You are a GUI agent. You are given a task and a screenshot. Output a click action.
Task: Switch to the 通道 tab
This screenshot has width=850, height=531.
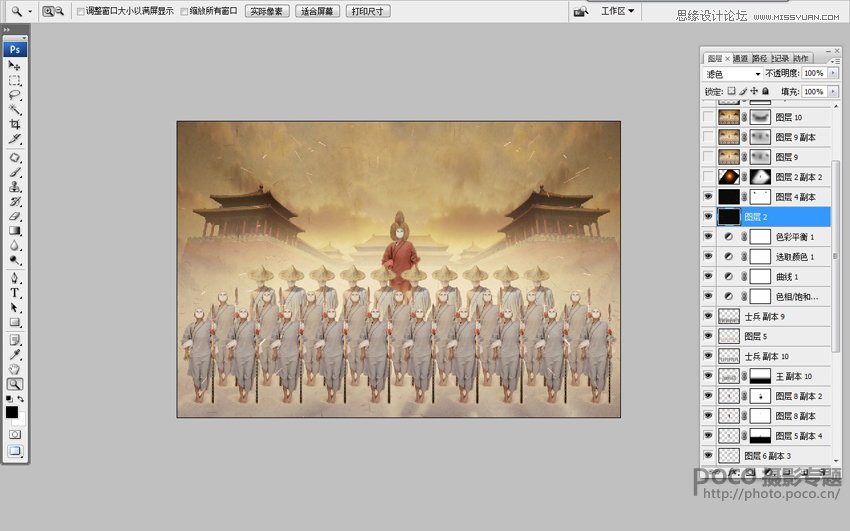740,59
